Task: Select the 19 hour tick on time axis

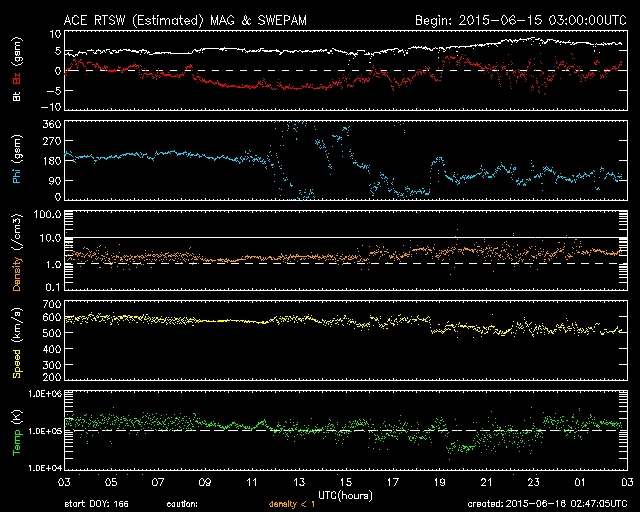Action: 438,482
